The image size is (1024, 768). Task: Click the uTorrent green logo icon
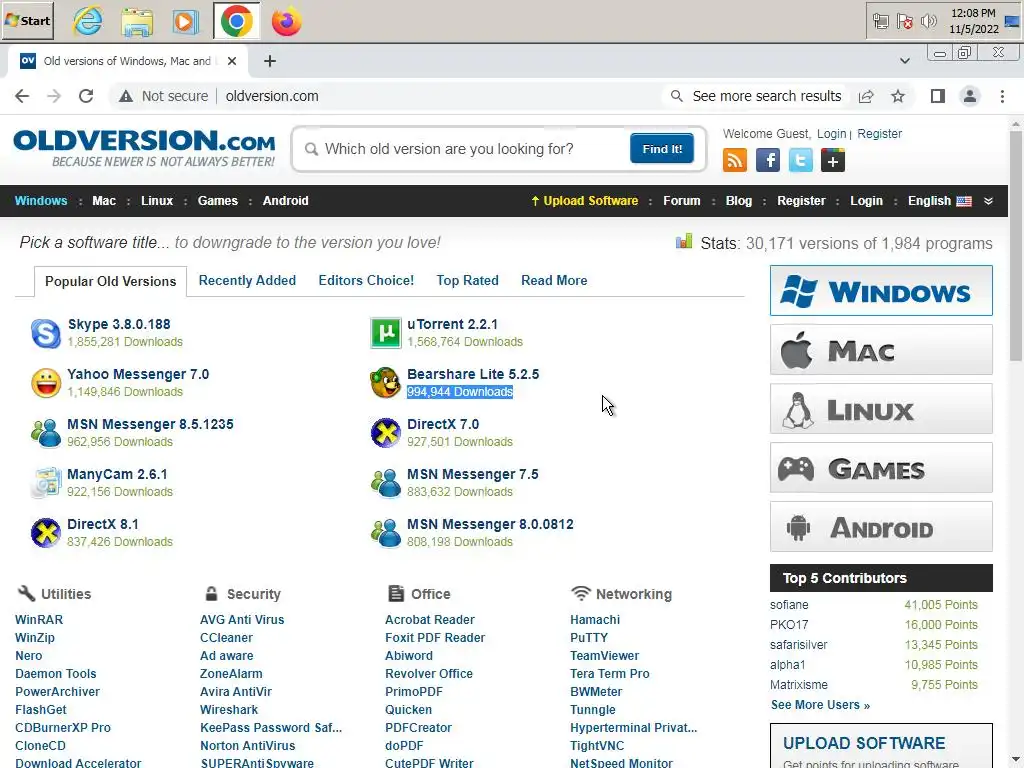click(385, 333)
